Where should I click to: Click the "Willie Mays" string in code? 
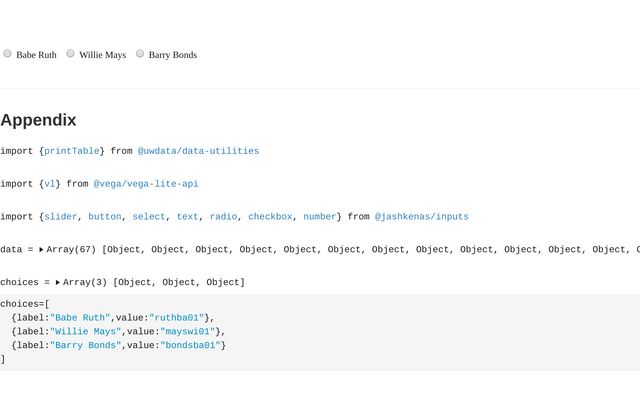85,331
